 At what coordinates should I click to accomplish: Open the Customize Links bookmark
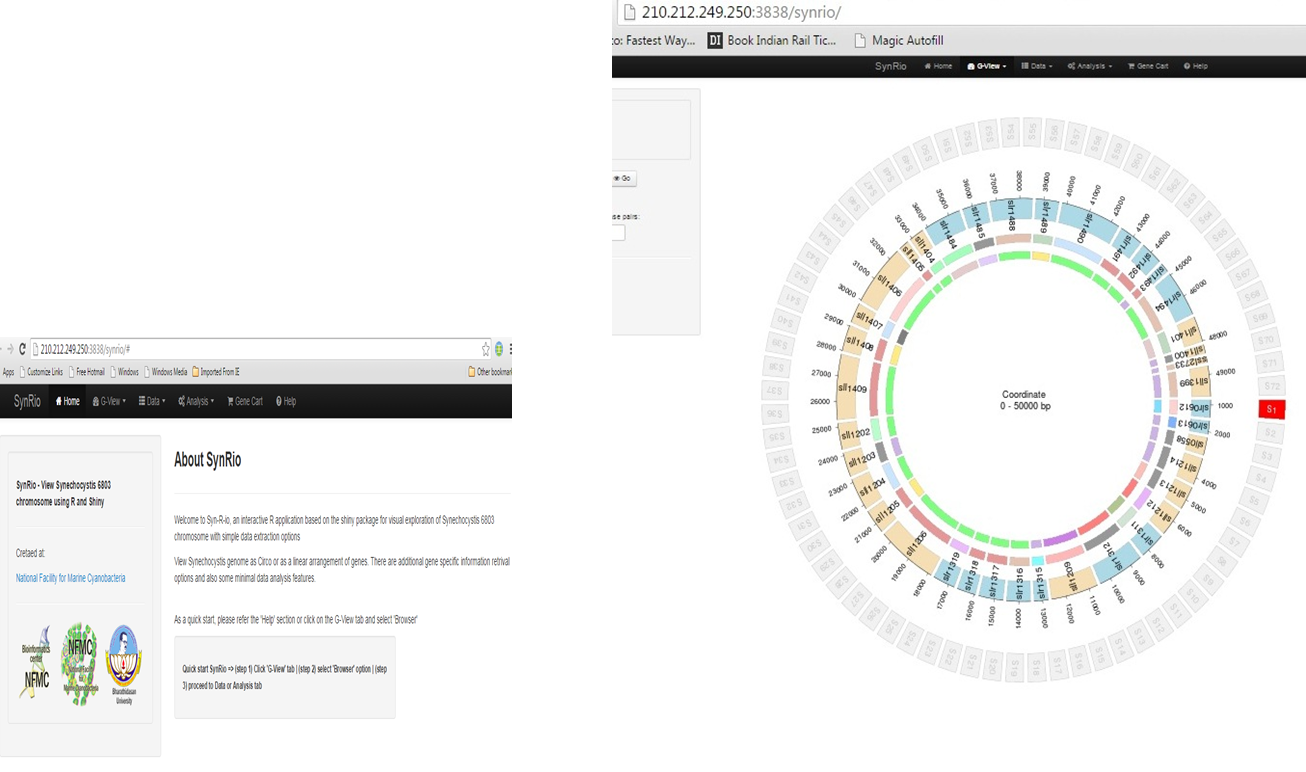[41, 372]
